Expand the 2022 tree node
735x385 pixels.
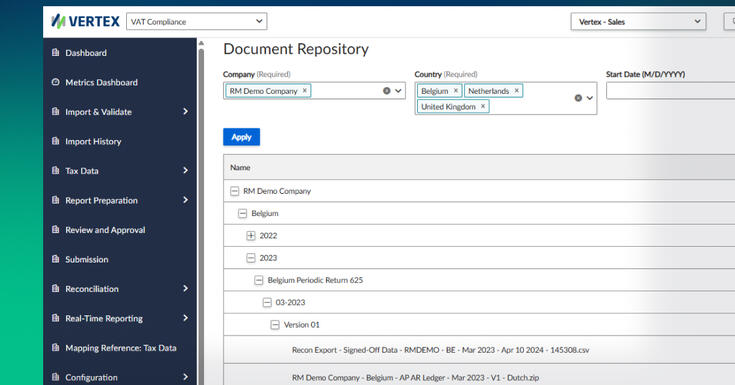[251, 235]
